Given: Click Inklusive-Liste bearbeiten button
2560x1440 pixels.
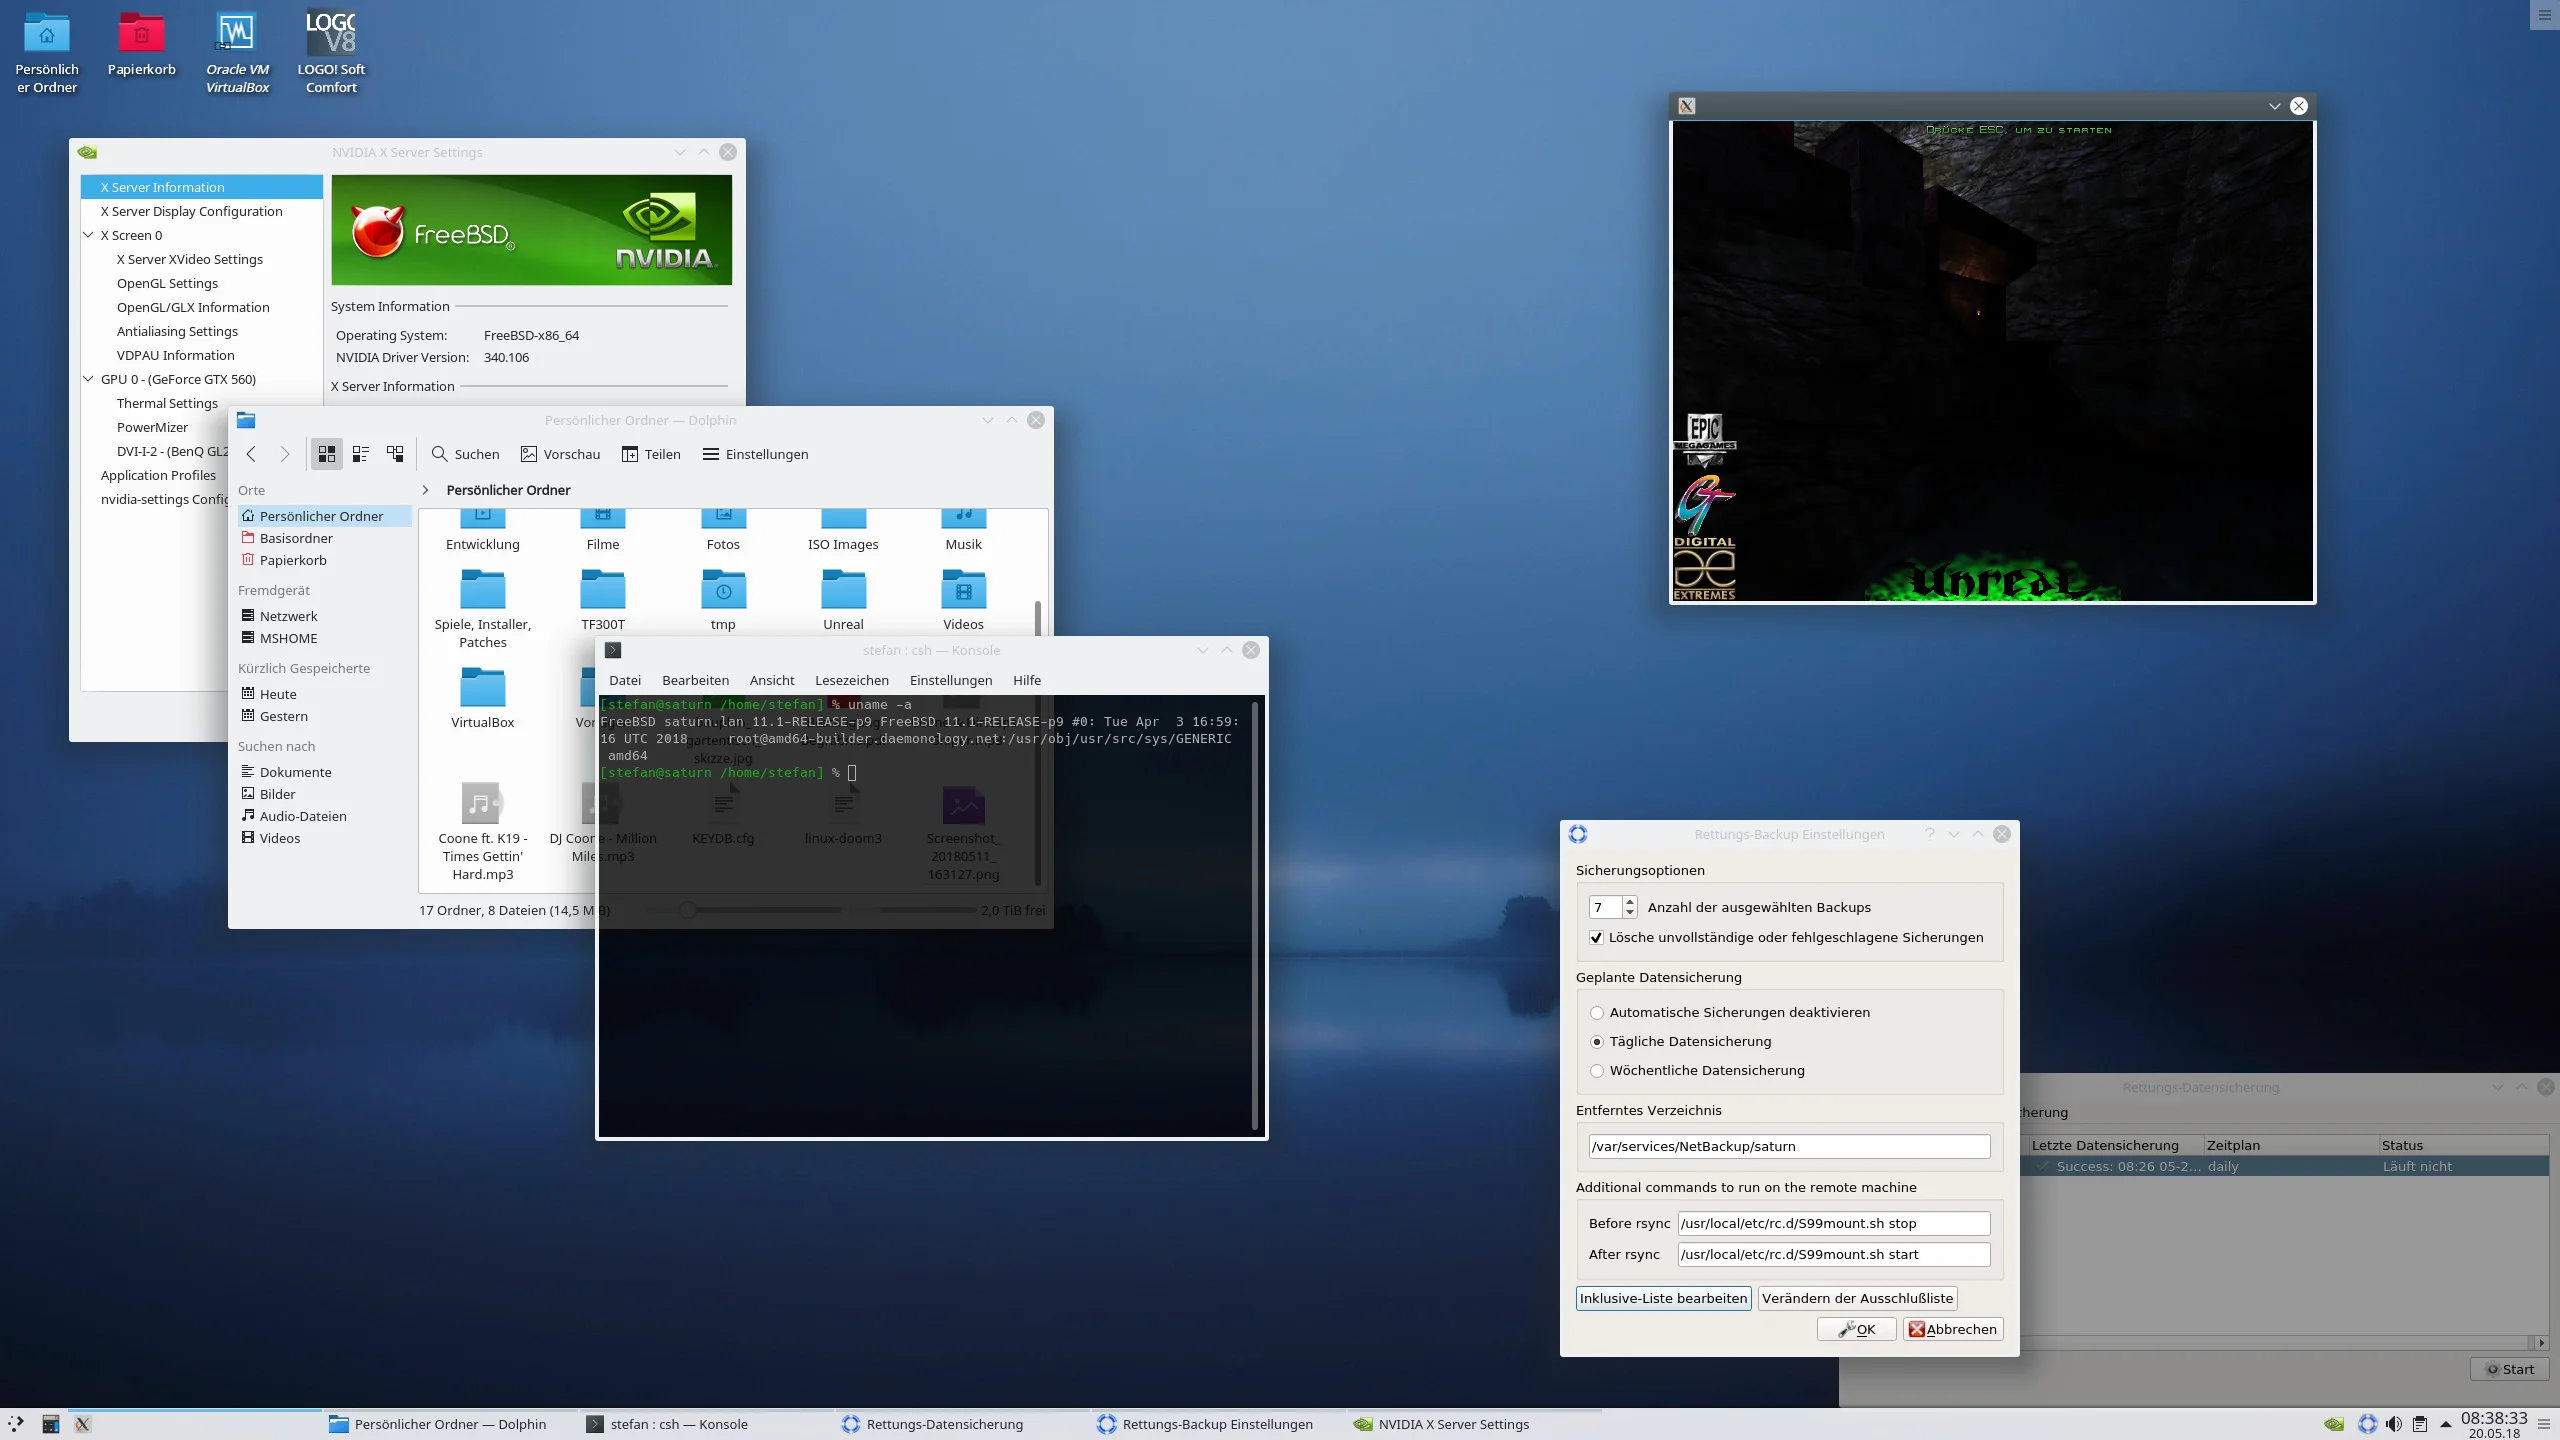Looking at the screenshot, I should [1663, 1298].
